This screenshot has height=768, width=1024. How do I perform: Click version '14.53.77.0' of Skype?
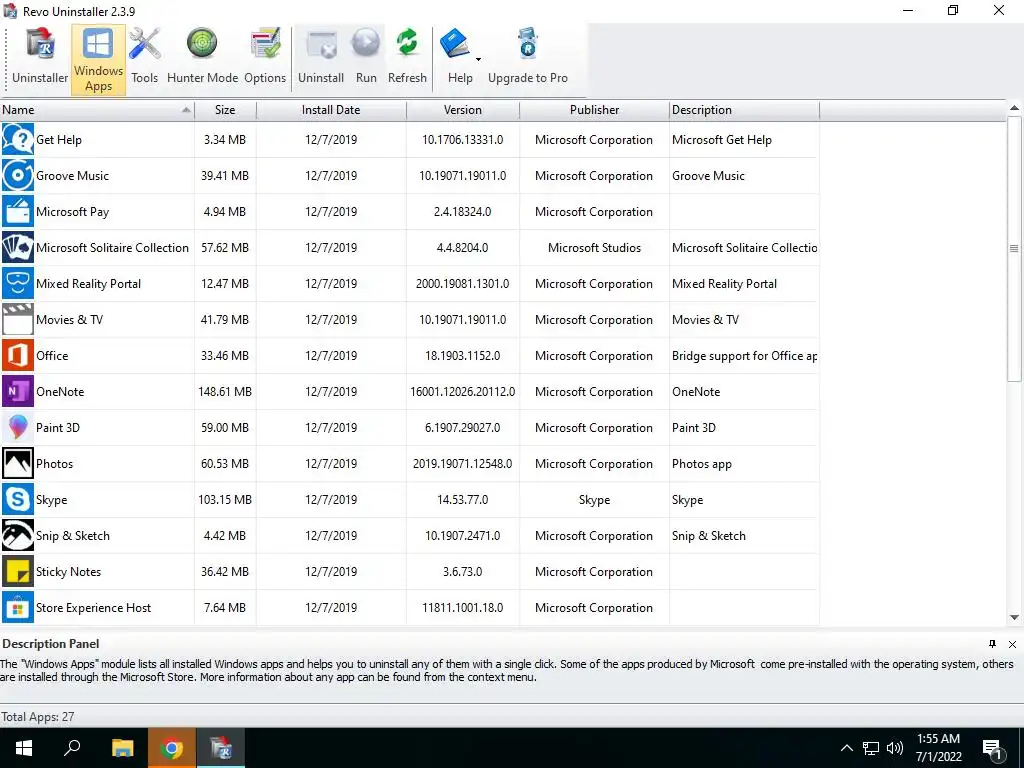click(x=462, y=500)
